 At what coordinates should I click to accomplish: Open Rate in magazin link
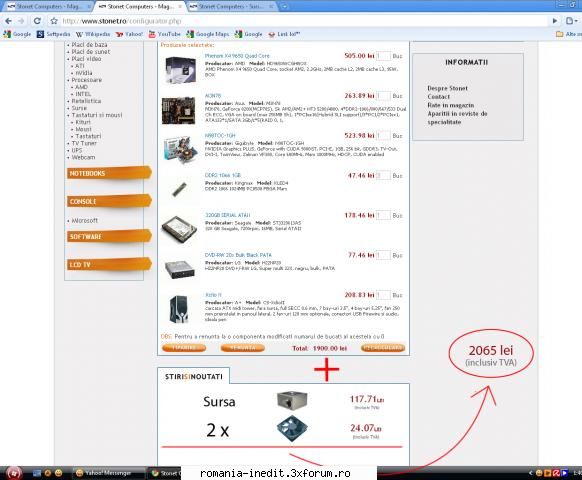tap(451, 105)
